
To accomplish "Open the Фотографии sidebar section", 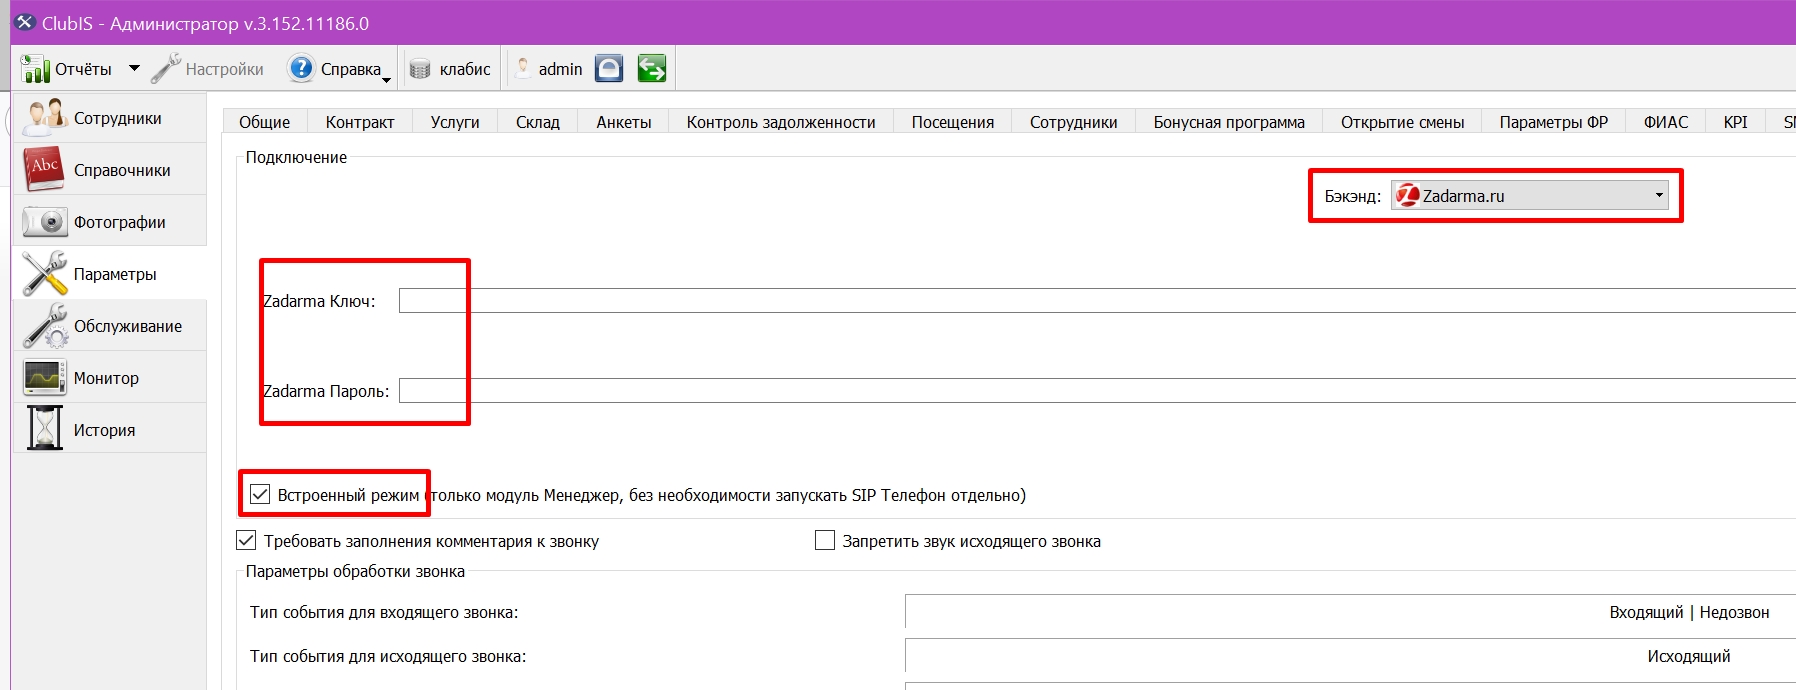I will [109, 222].
